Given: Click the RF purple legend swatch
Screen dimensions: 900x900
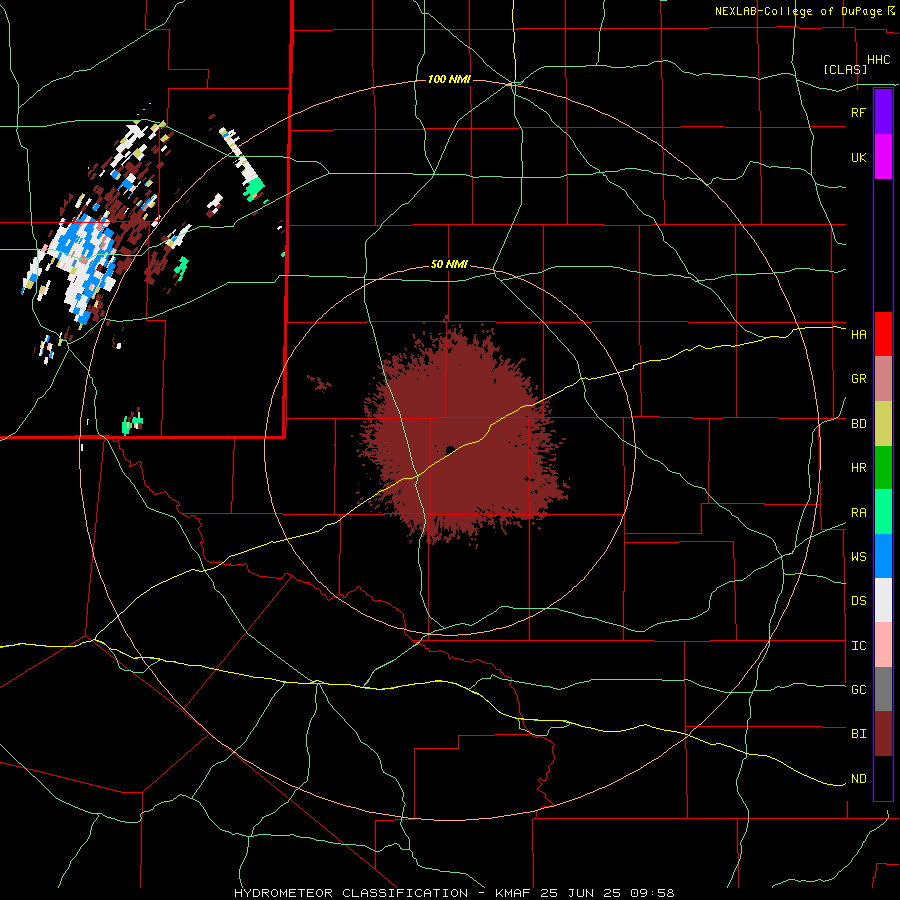Looking at the screenshot, I should click(883, 111).
